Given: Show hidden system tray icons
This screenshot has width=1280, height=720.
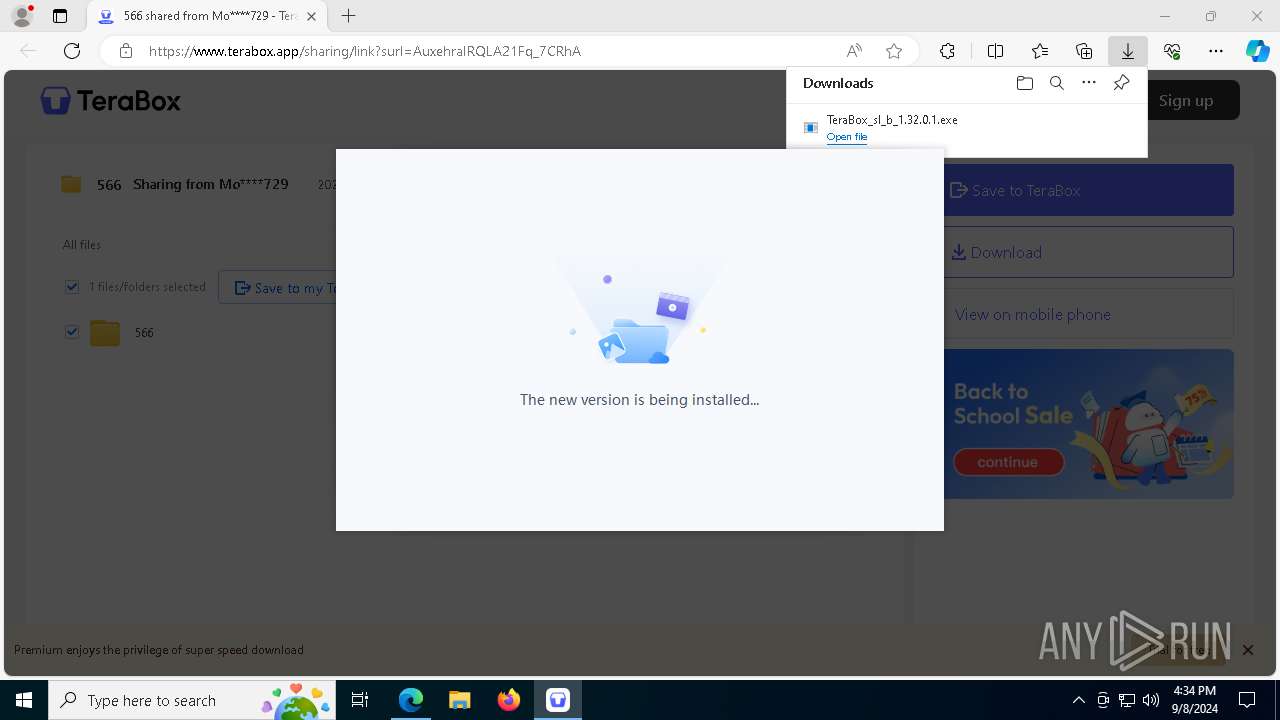Looking at the screenshot, I should (x=1078, y=700).
